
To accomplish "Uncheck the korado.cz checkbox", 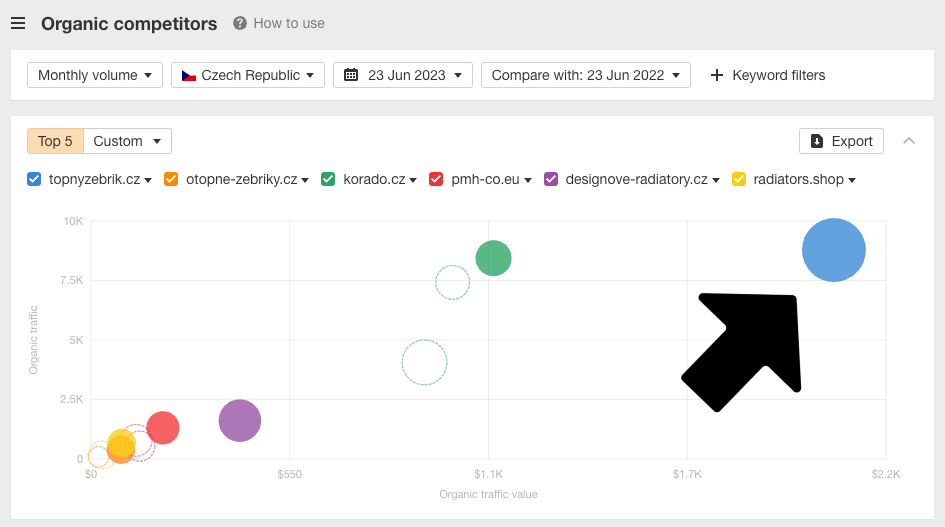I will [328, 179].
